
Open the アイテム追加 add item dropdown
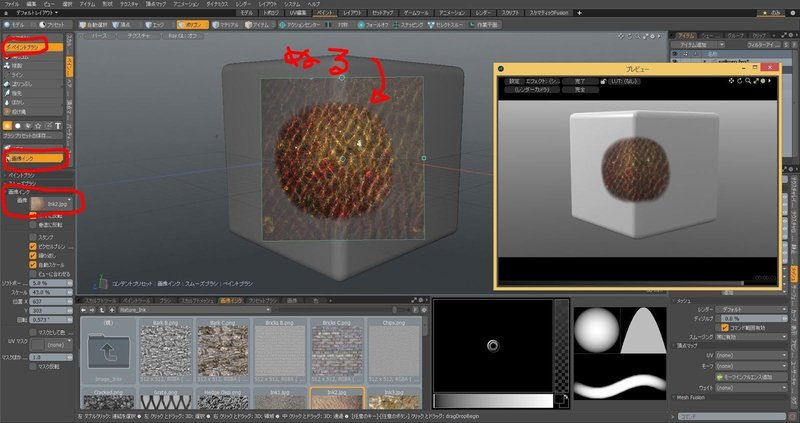[x=697, y=45]
